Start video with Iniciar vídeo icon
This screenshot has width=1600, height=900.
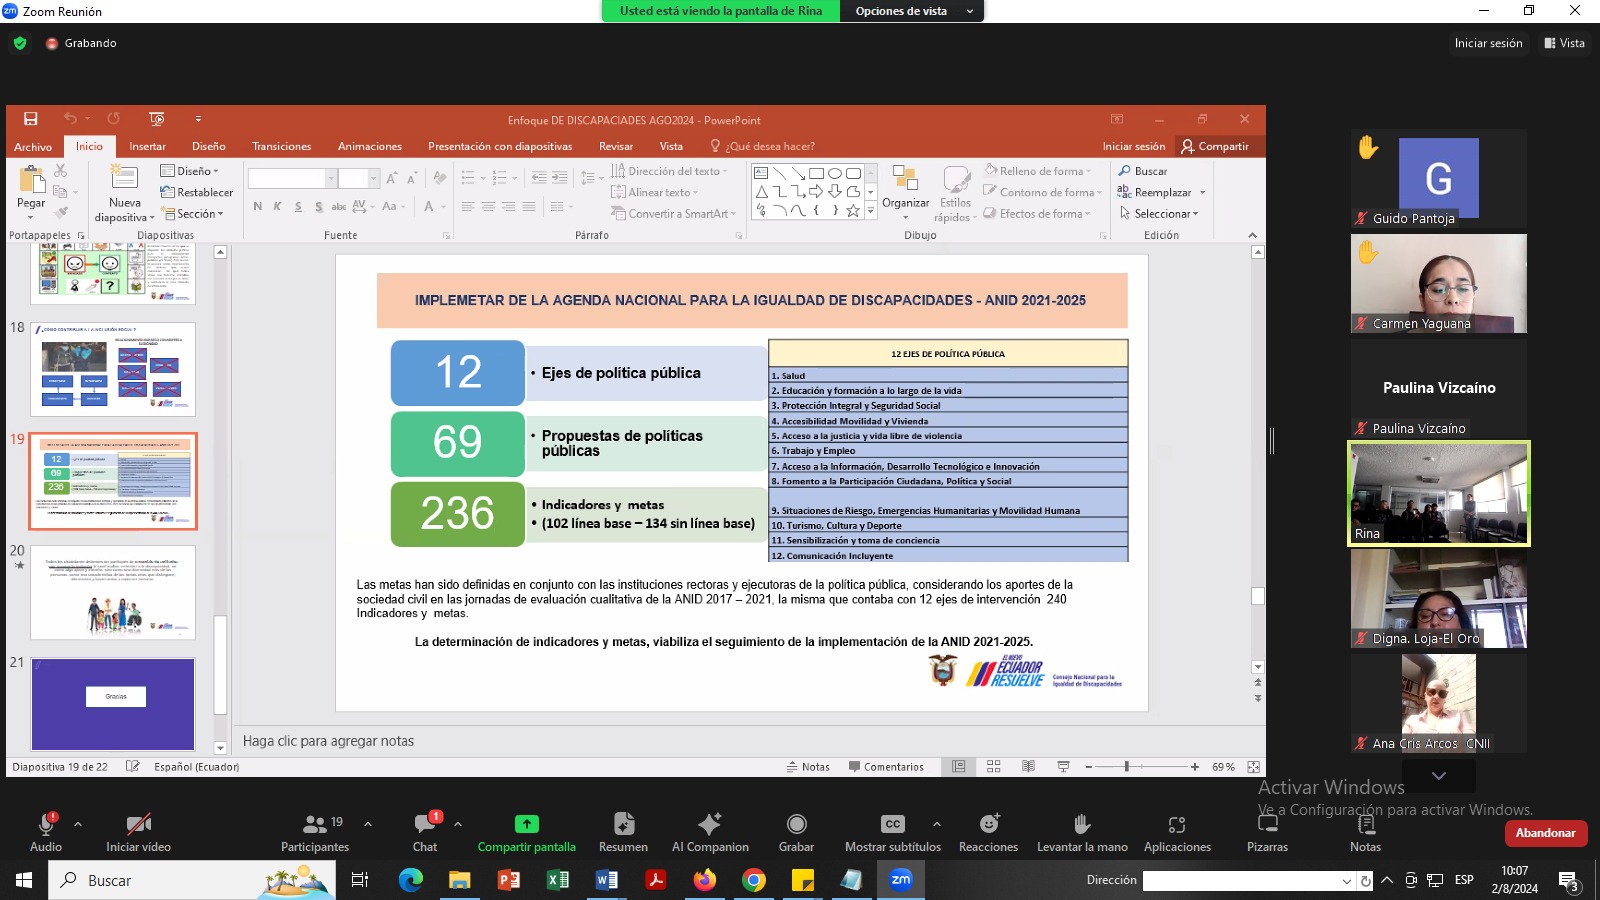pos(138,824)
